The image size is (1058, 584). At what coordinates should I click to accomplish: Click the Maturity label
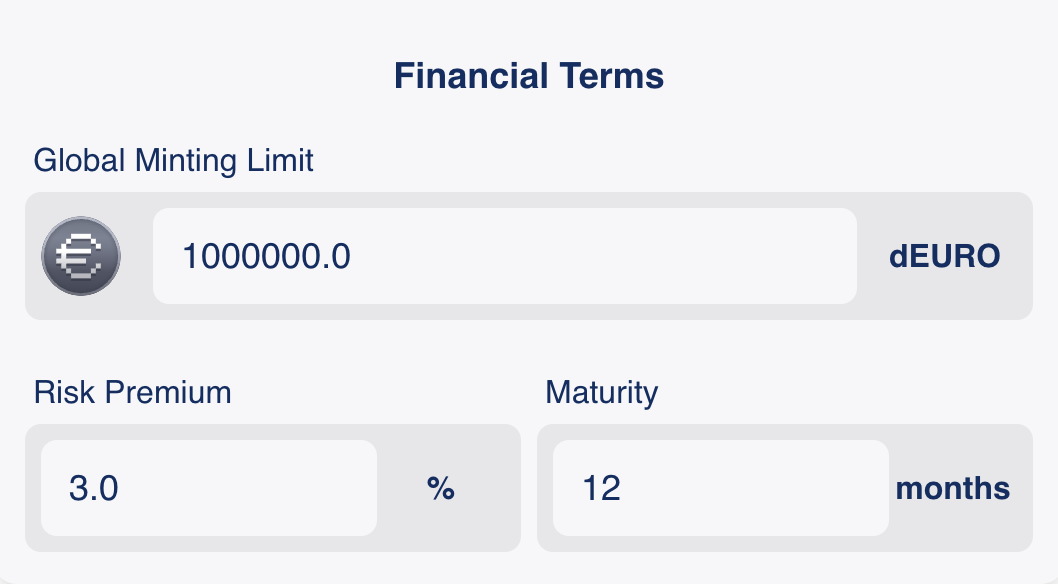(x=602, y=392)
